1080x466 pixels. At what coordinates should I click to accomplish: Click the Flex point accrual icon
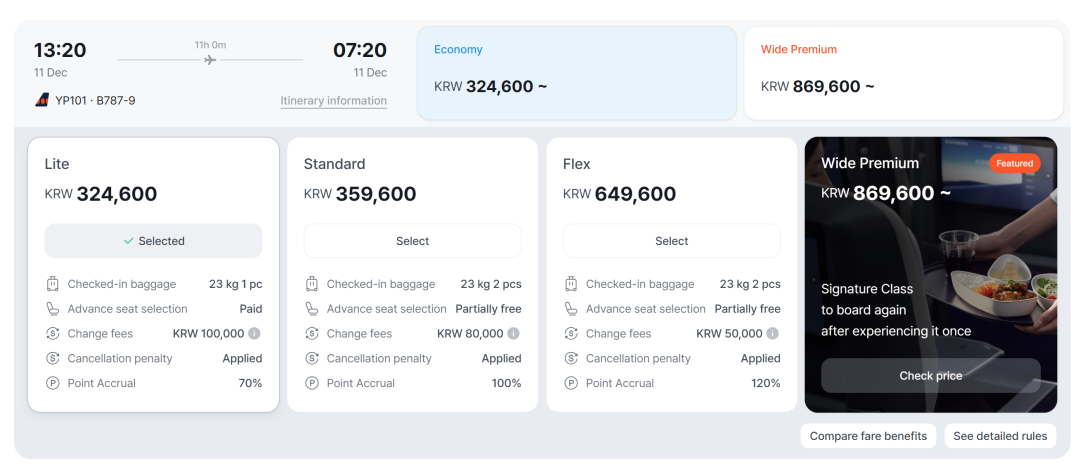(x=571, y=383)
